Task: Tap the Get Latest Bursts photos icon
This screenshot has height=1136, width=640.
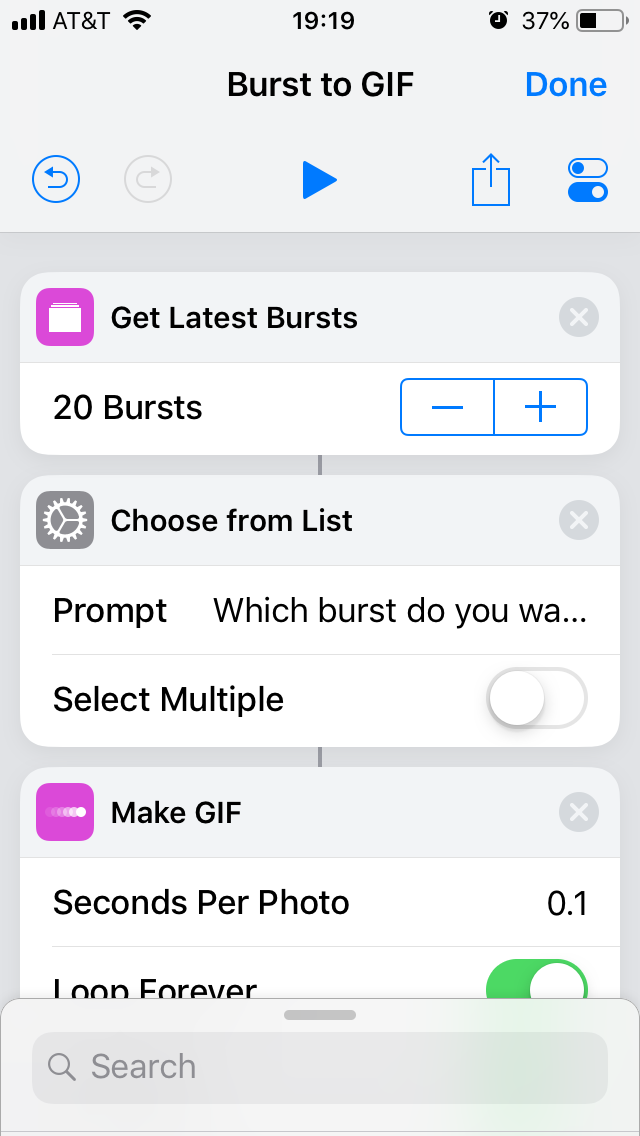Action: coord(65,317)
